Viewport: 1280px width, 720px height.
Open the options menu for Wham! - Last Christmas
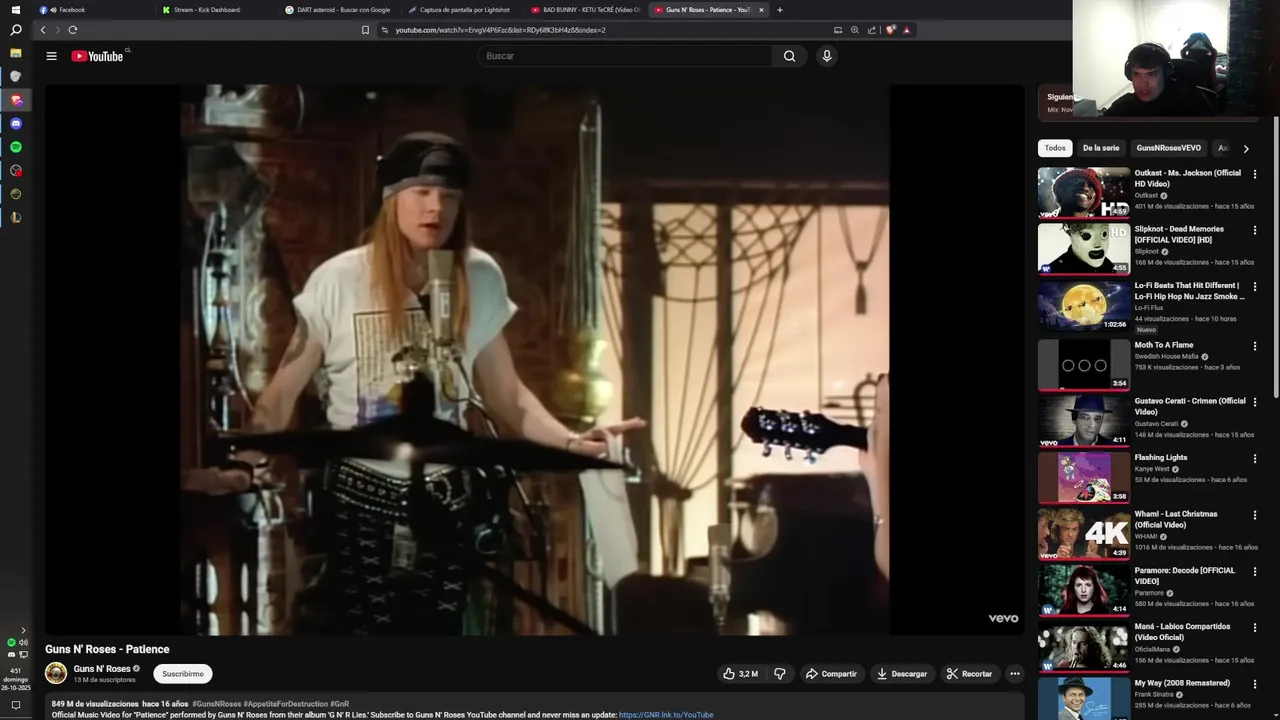1255,515
